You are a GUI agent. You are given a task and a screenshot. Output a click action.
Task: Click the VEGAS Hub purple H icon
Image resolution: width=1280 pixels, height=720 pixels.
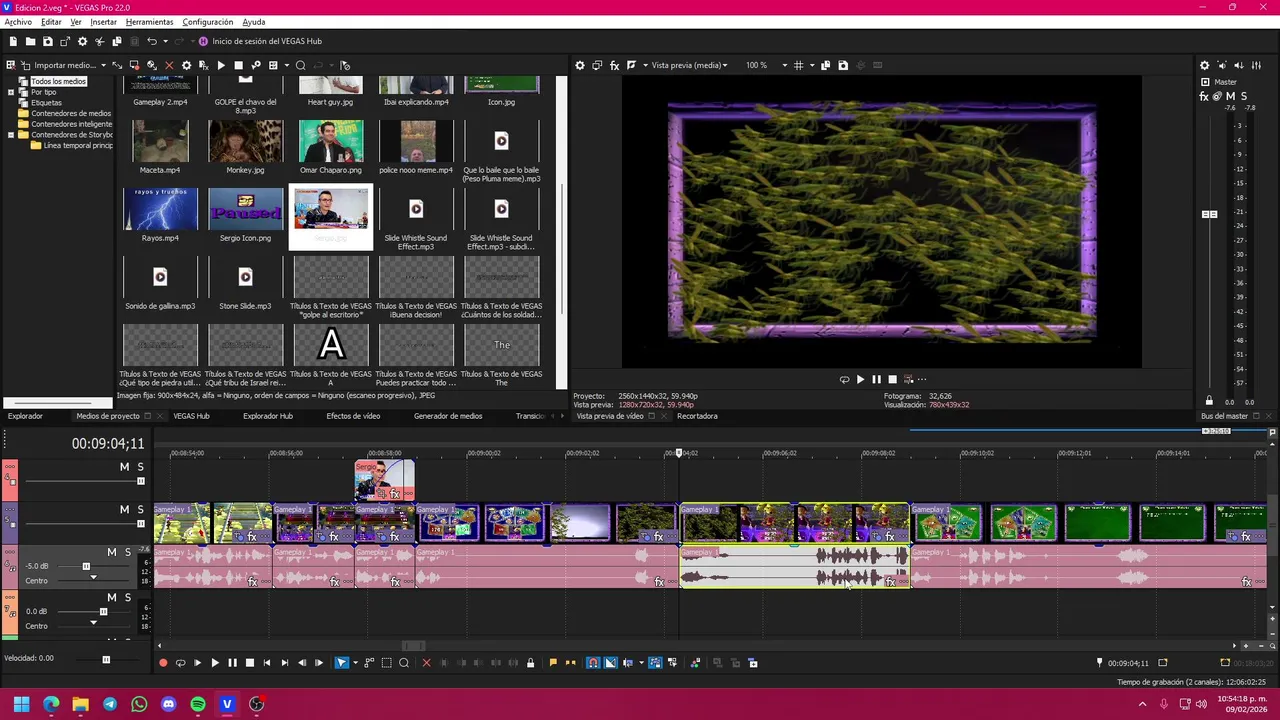coord(203,41)
